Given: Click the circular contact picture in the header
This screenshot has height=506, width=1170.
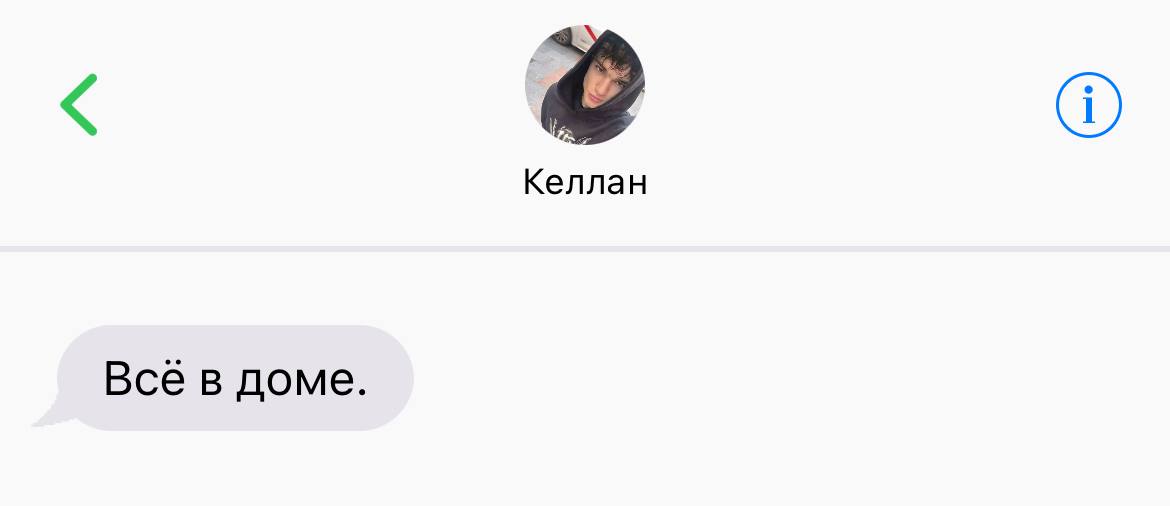Looking at the screenshot, I should 585,84.
